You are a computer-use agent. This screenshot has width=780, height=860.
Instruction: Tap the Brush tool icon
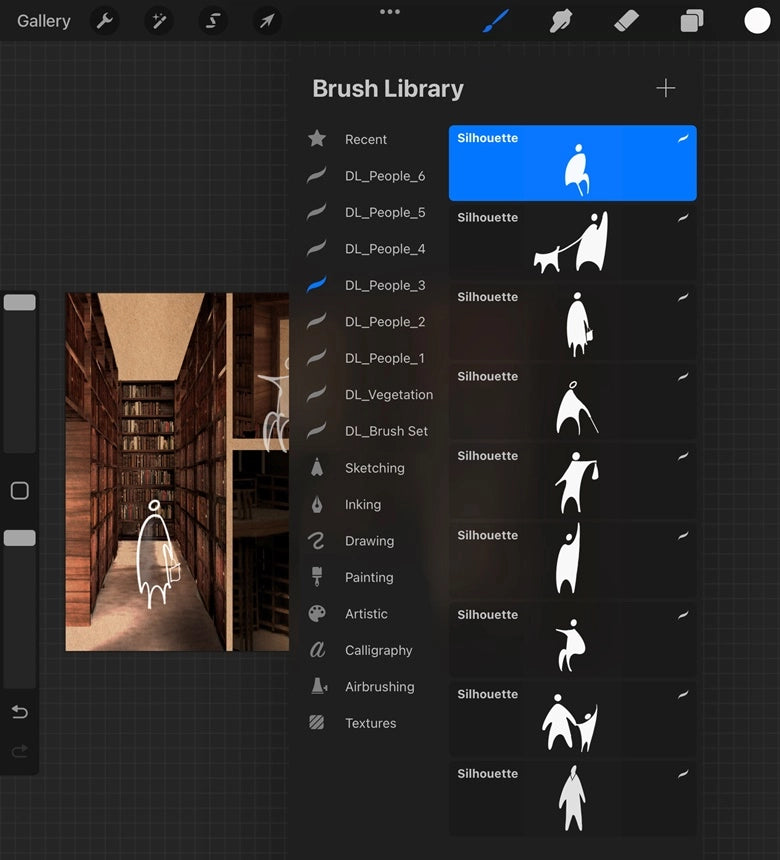coord(496,21)
